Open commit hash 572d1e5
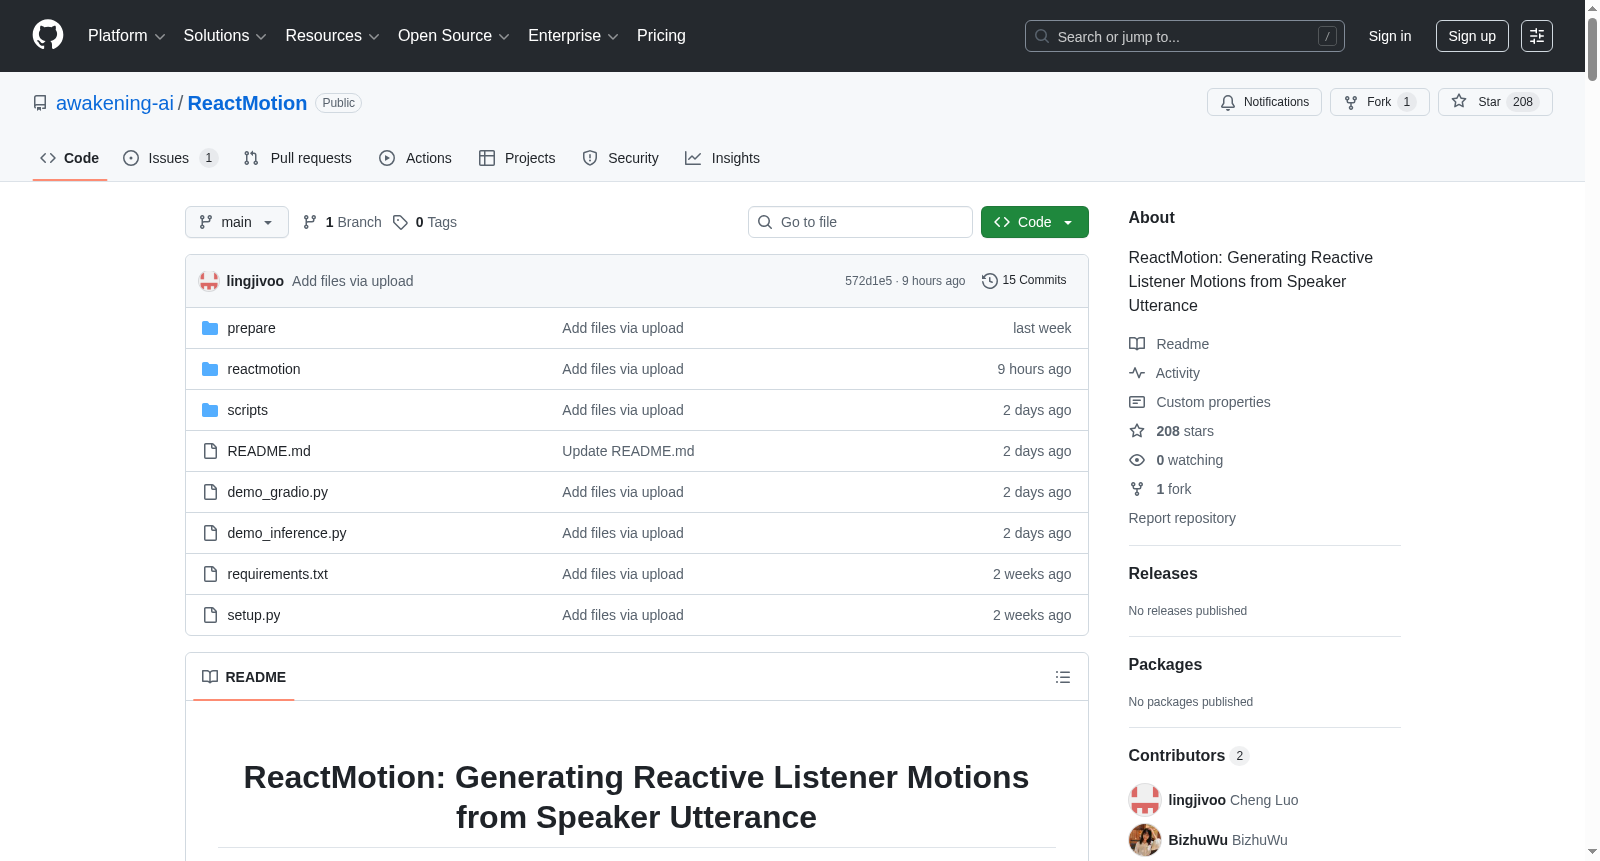Image resolution: width=1600 pixels, height=861 pixels. 868,281
